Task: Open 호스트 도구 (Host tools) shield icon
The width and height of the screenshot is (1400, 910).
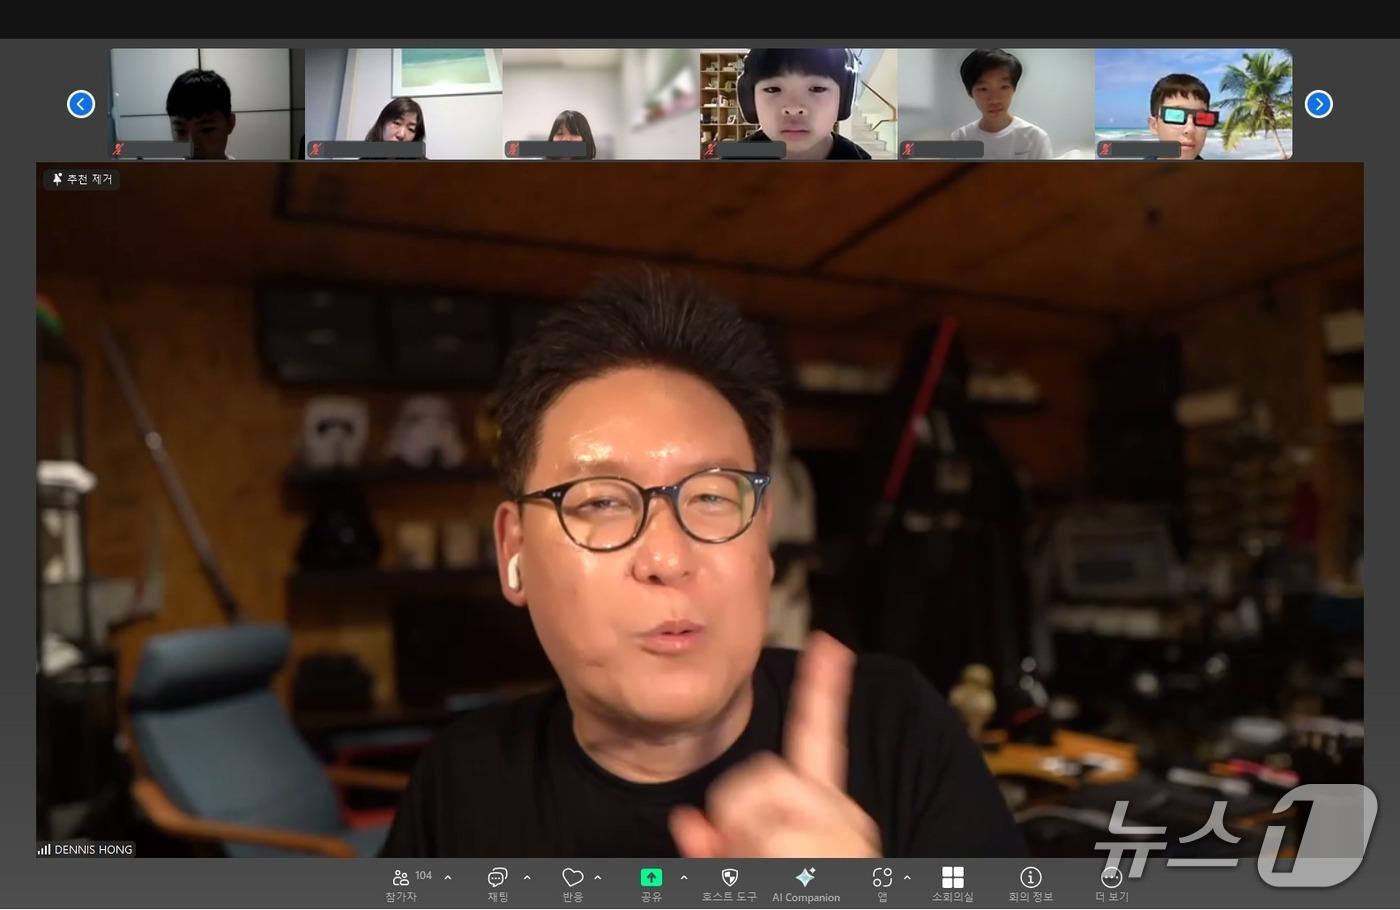Action: point(728,878)
